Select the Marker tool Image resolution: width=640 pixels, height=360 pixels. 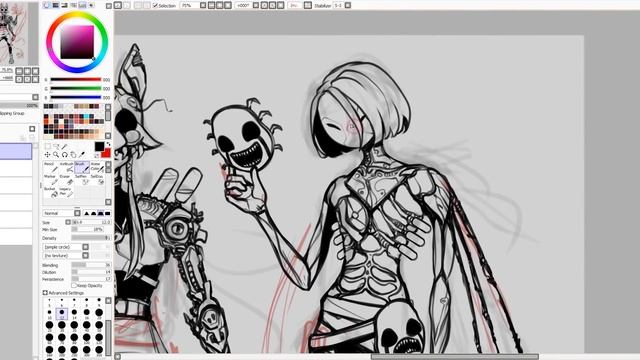coord(51,180)
